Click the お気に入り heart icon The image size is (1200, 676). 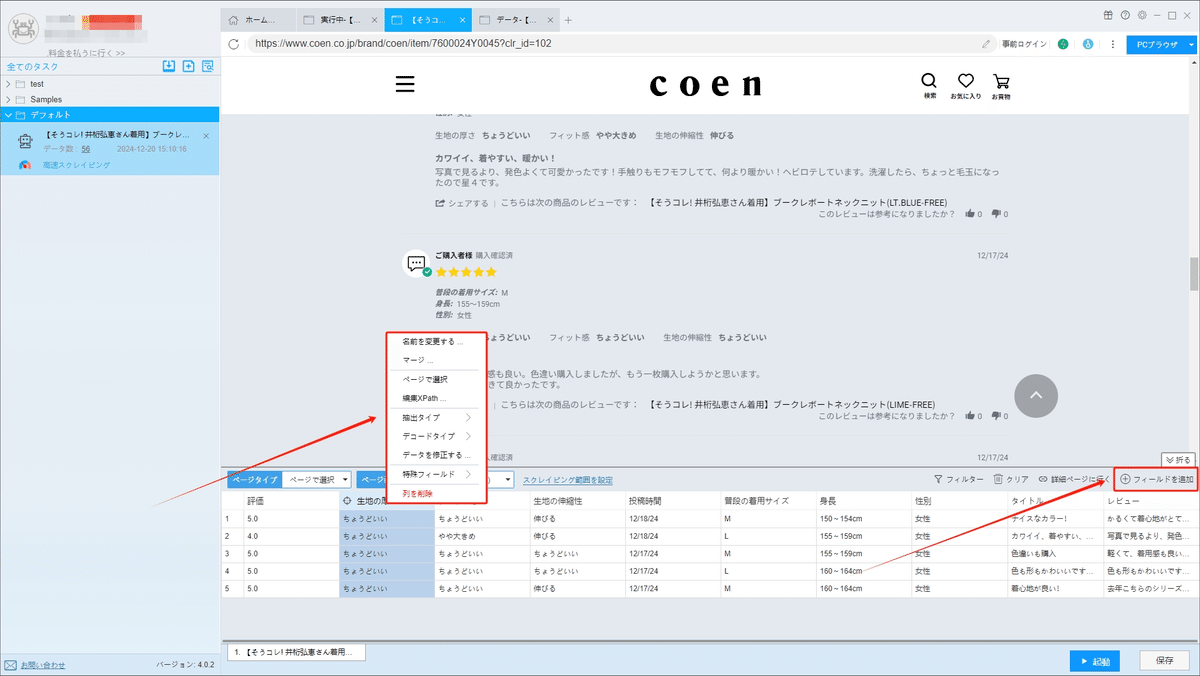[x=966, y=80]
